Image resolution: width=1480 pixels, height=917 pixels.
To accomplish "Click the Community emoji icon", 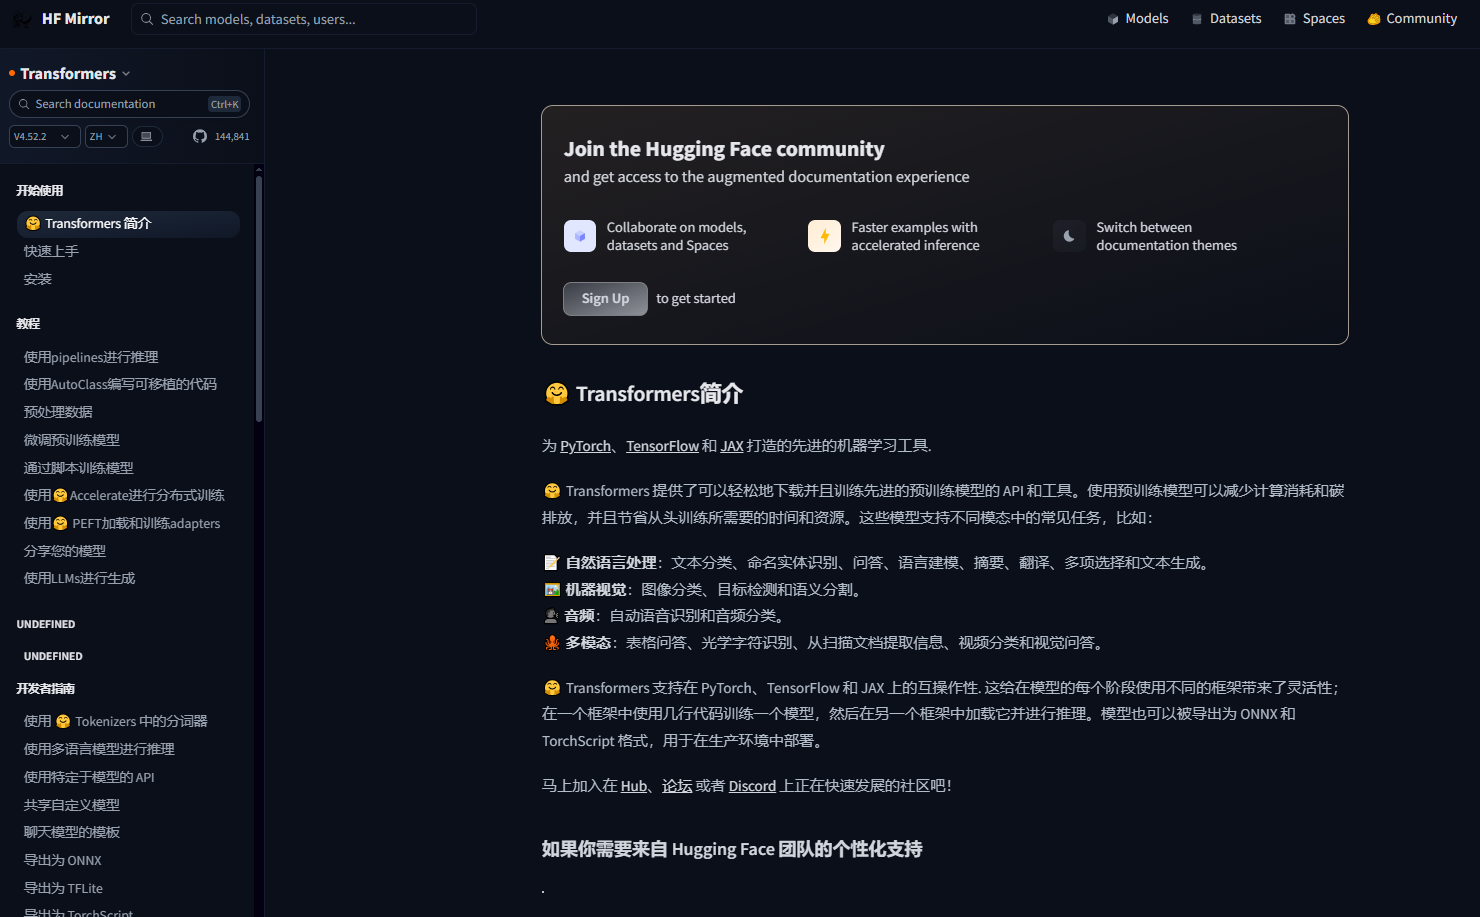I will click(x=1374, y=19).
